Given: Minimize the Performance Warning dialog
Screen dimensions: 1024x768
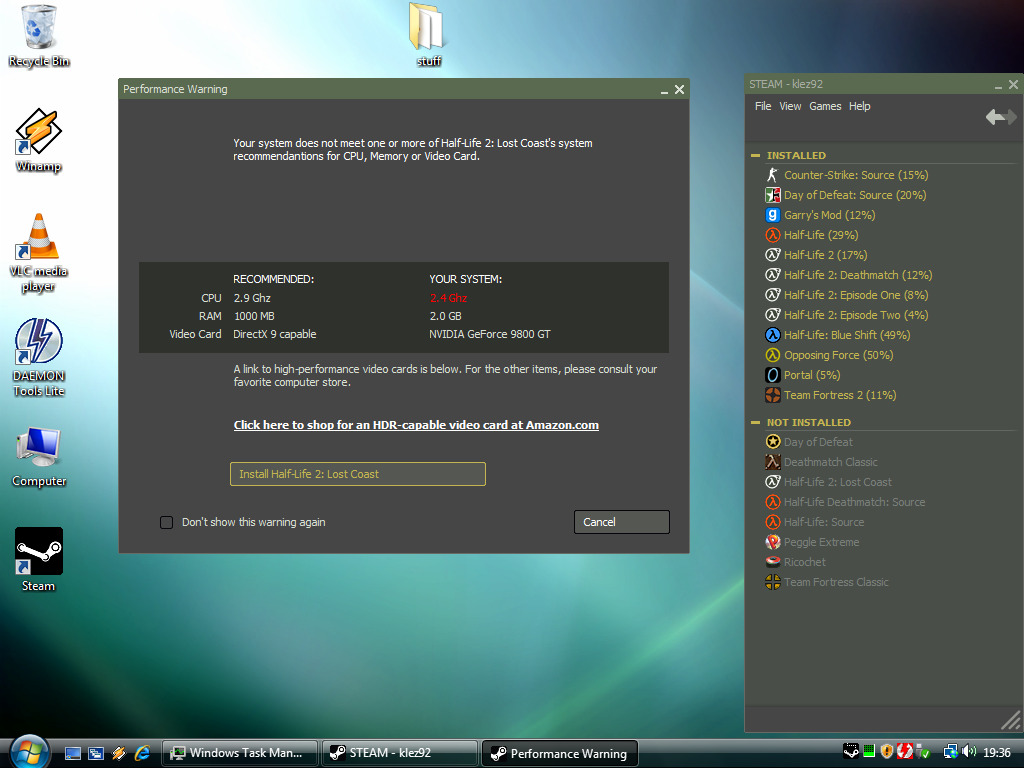Looking at the screenshot, I should (664, 90).
